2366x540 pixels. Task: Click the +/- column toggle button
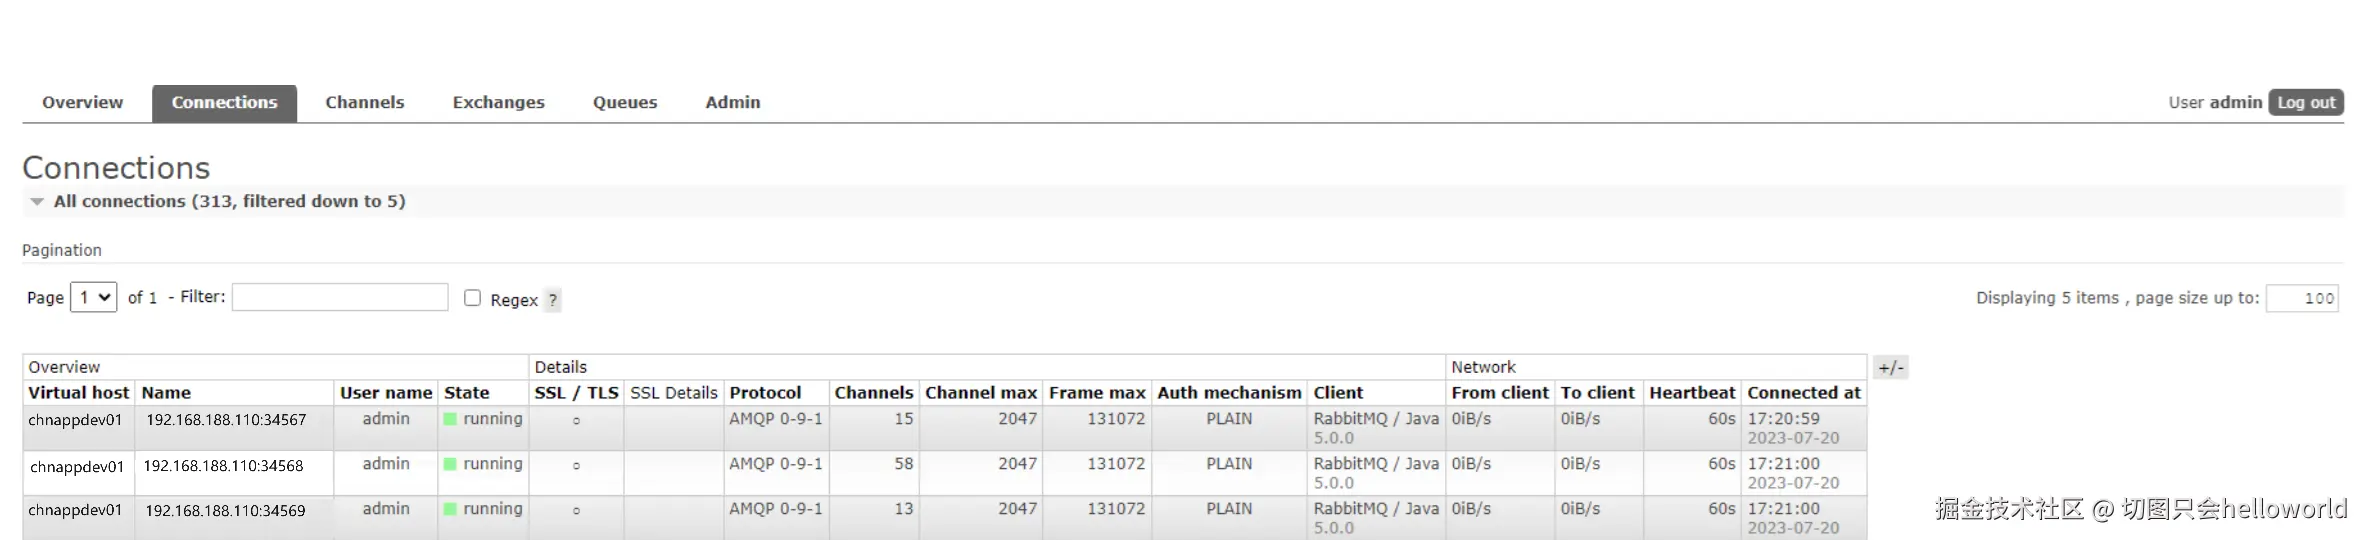click(x=1891, y=367)
